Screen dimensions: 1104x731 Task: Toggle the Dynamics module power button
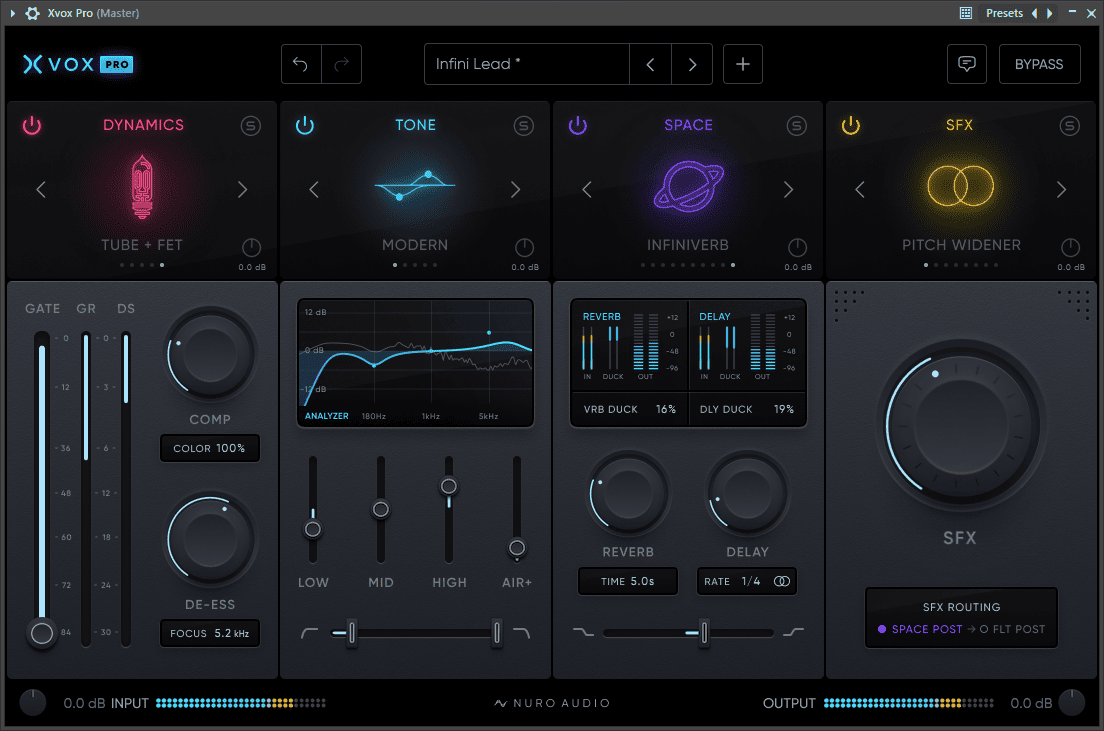pyautogui.click(x=32, y=125)
